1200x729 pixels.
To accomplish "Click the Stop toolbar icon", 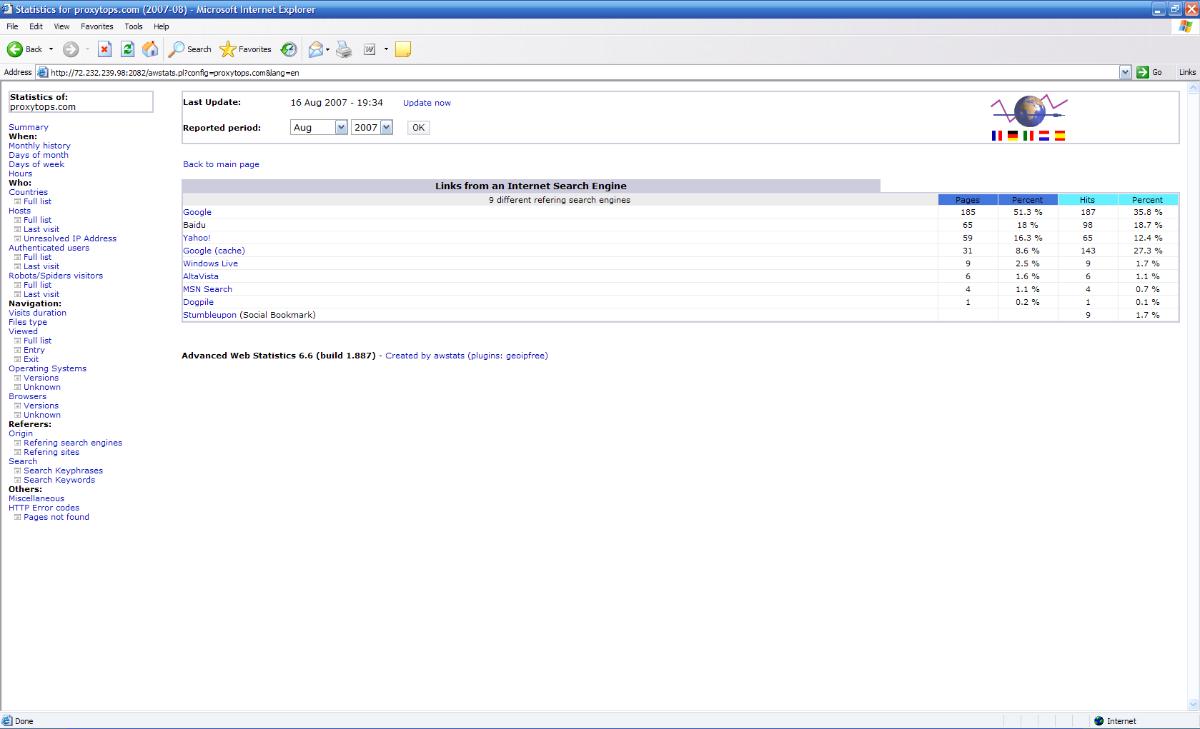I will pos(104,49).
